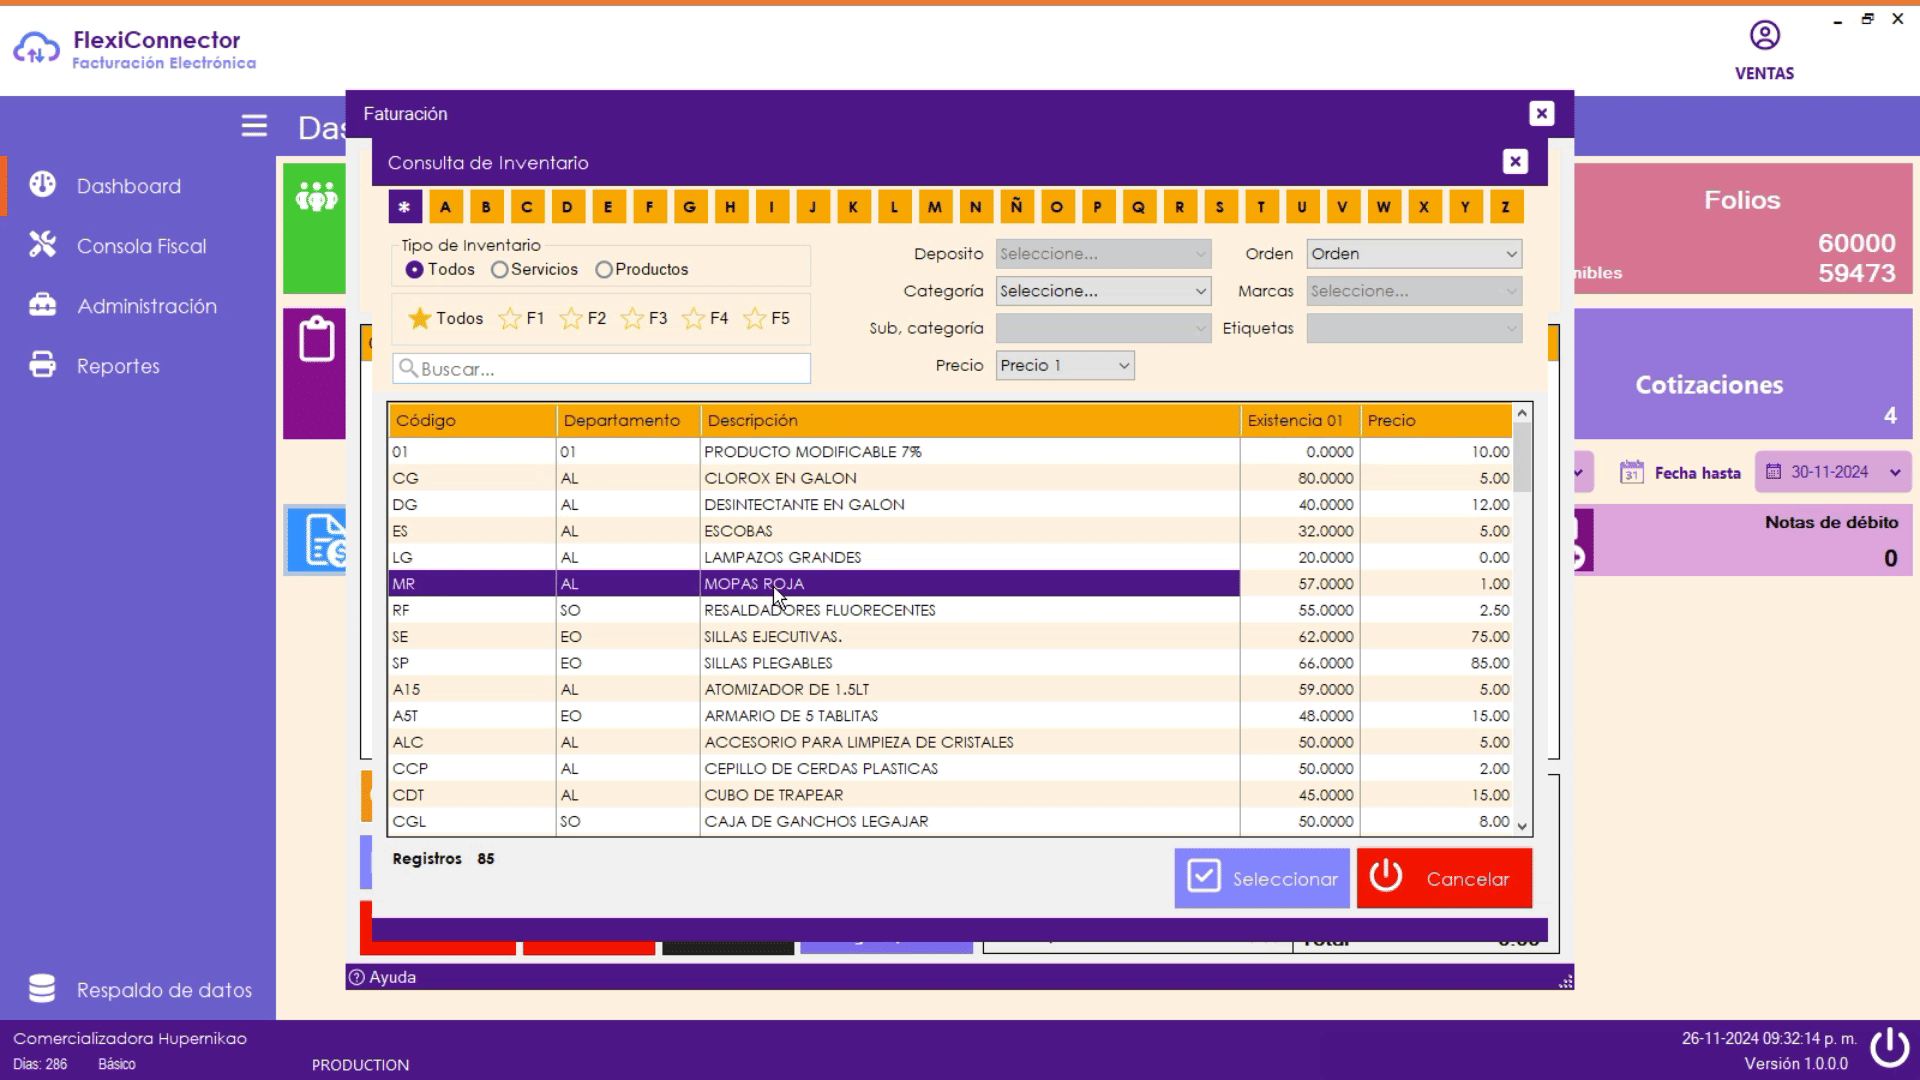Click the Administración briefcase icon
Screen dimensions: 1920x1080
point(42,305)
